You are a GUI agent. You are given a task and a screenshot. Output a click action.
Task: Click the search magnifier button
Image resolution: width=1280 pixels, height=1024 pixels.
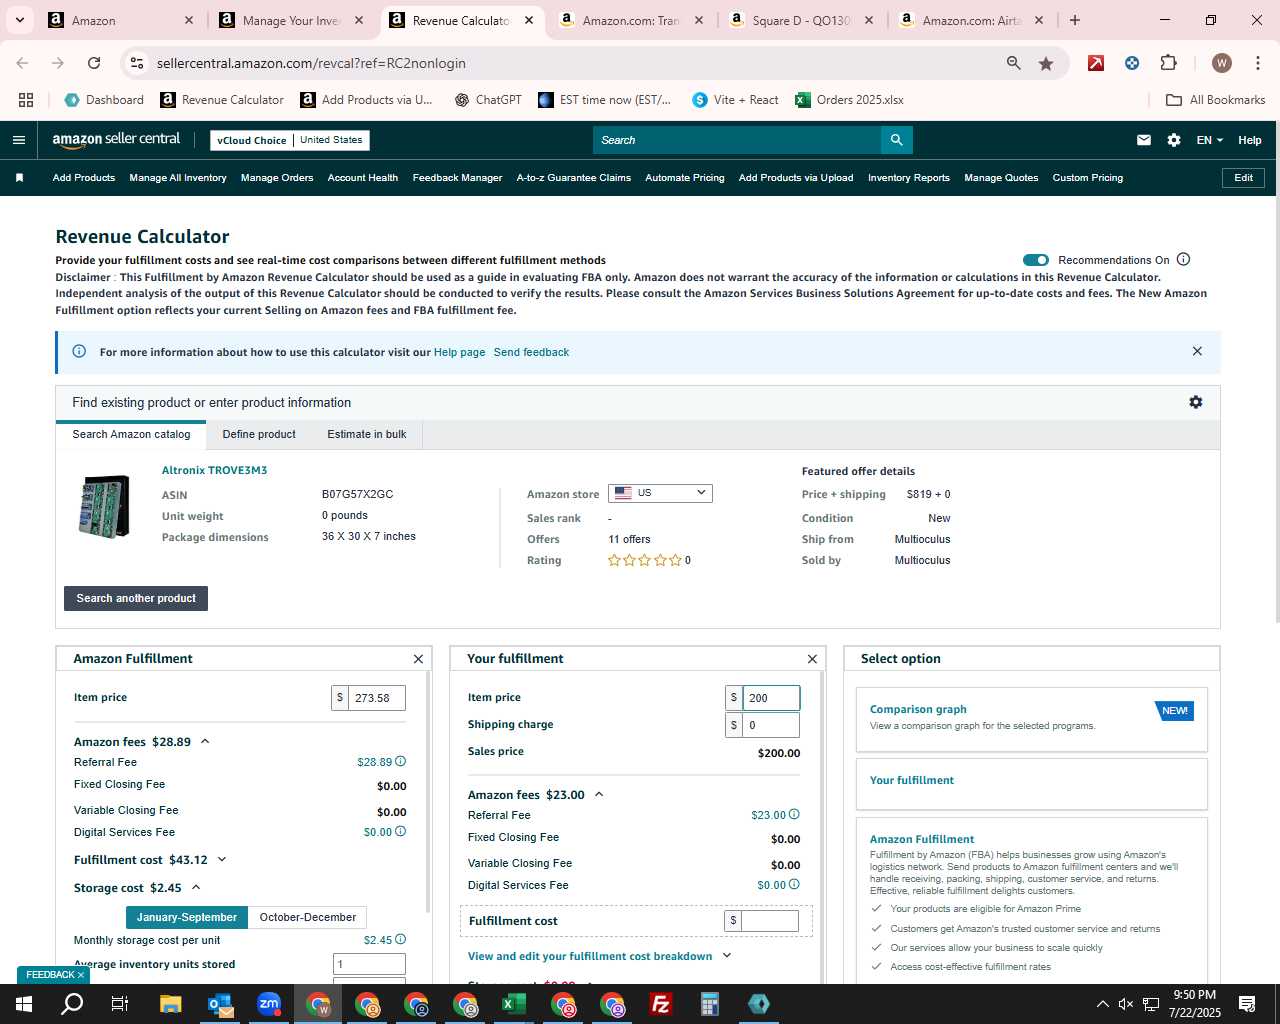pos(897,140)
